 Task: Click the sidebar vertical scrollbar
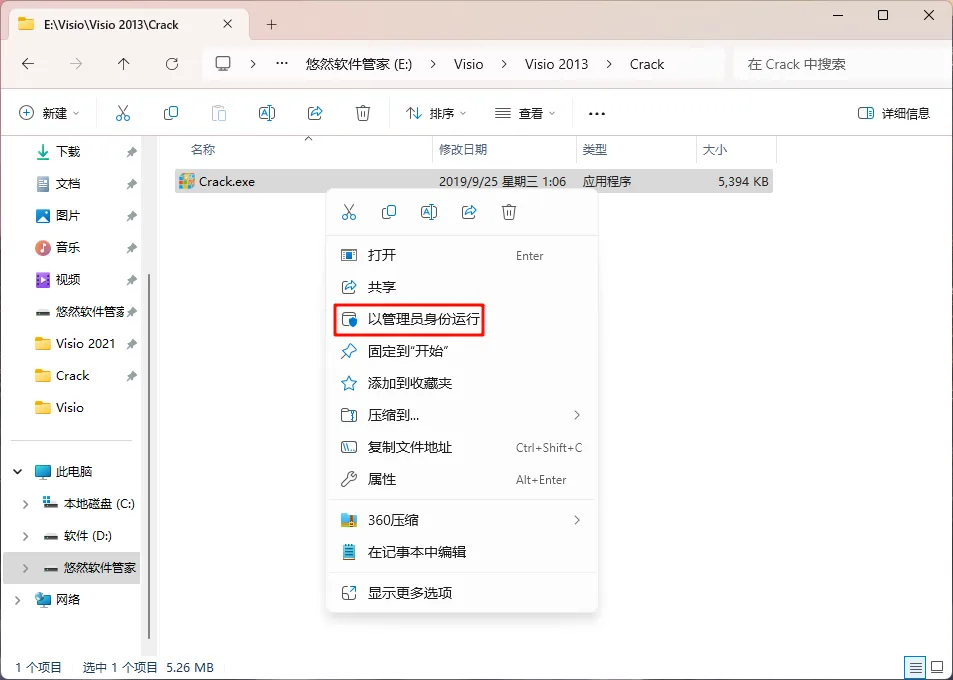pos(150,456)
